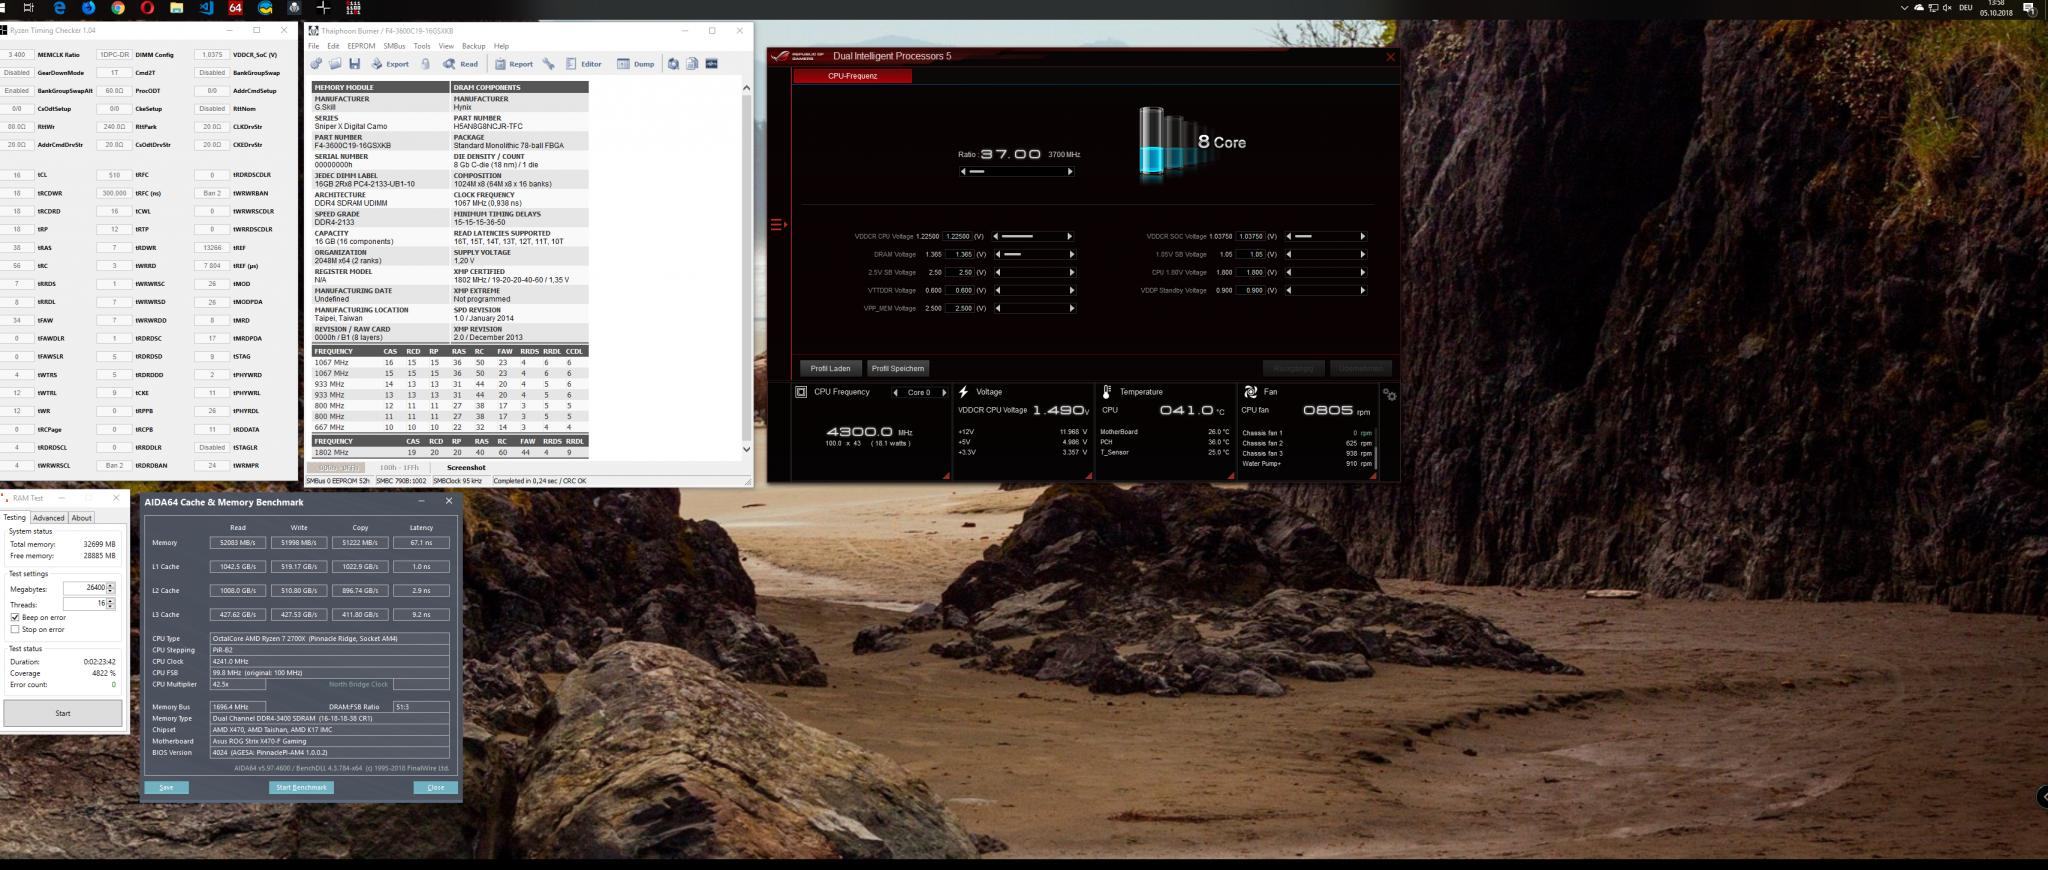Switch to the About tab in RAM Test

click(x=81, y=518)
